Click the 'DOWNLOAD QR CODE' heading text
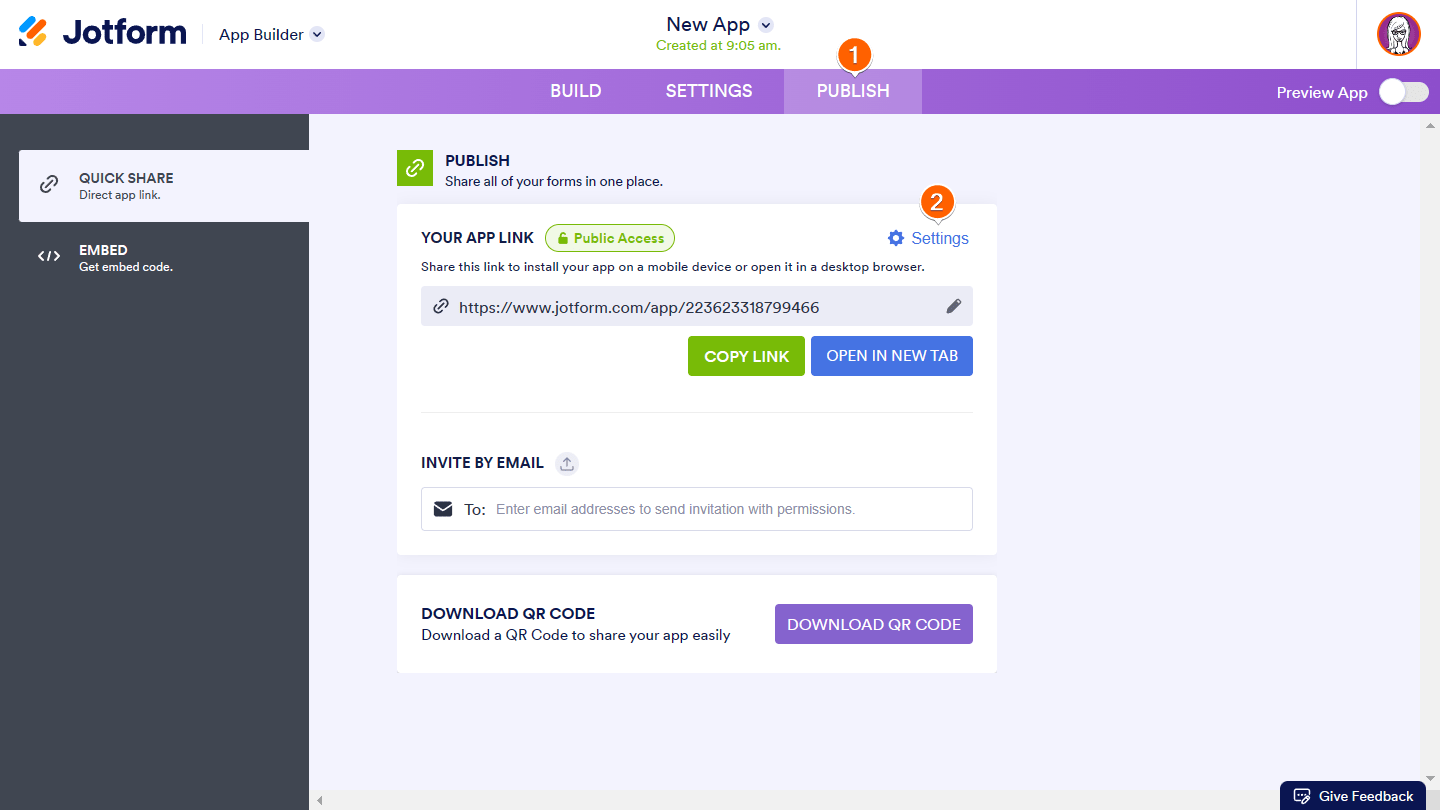Viewport: 1440px width, 810px height. coord(508,614)
